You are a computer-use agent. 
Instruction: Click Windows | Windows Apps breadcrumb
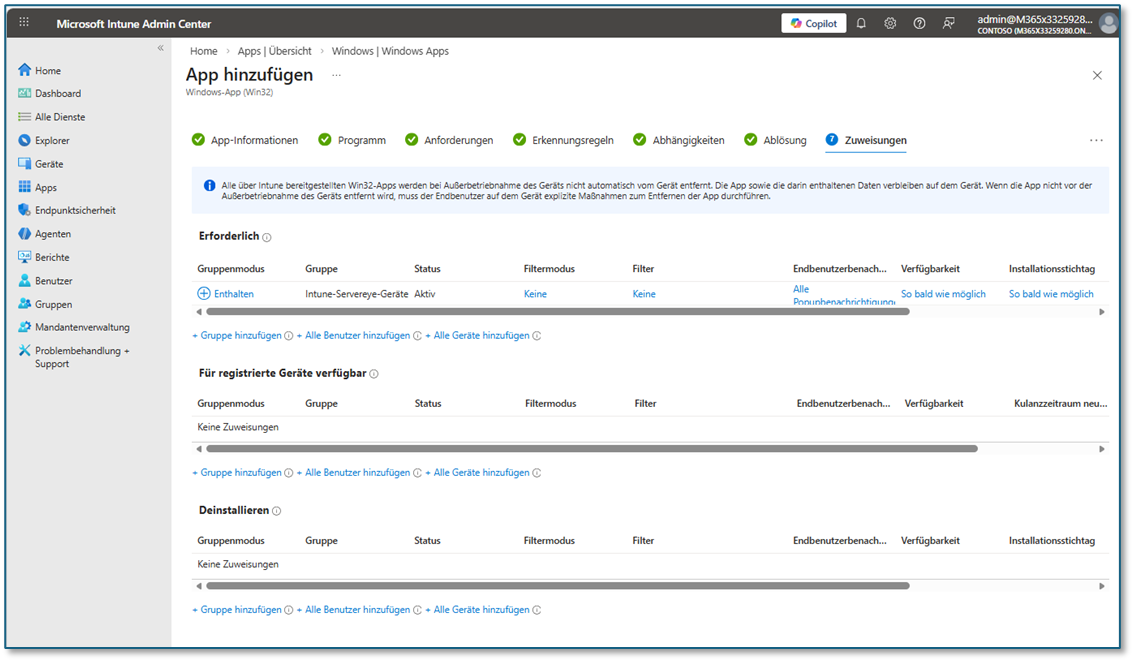[390, 51]
